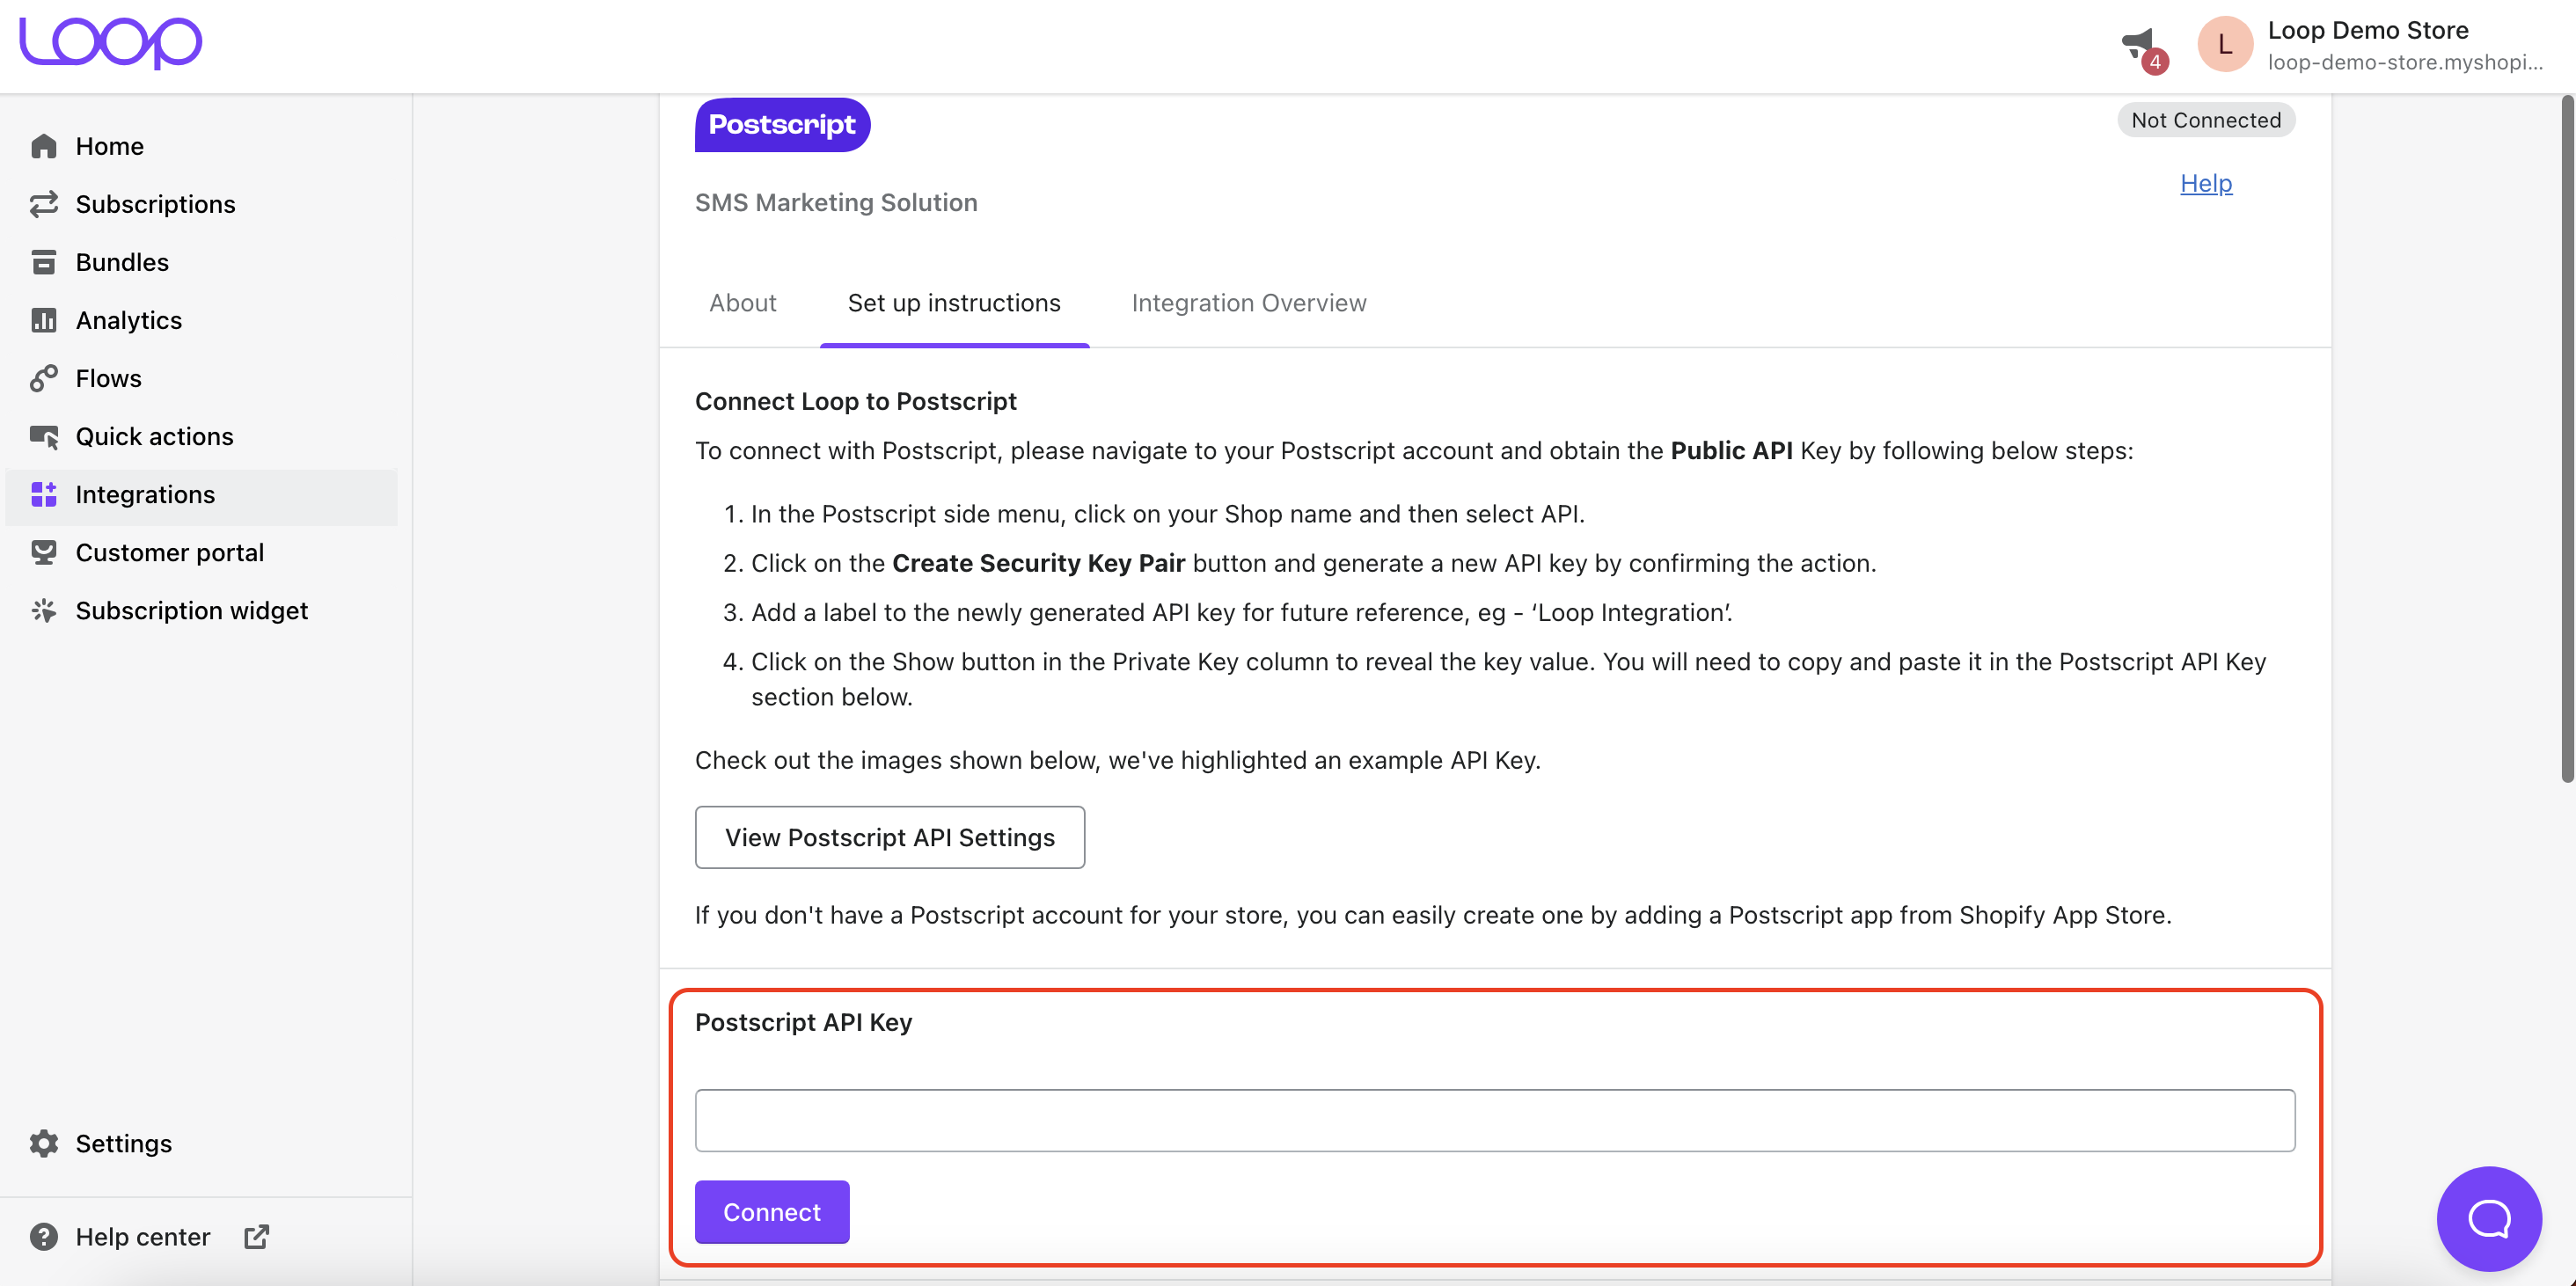Click the Help center external link icon
The height and width of the screenshot is (1286, 2576).
[x=257, y=1237]
